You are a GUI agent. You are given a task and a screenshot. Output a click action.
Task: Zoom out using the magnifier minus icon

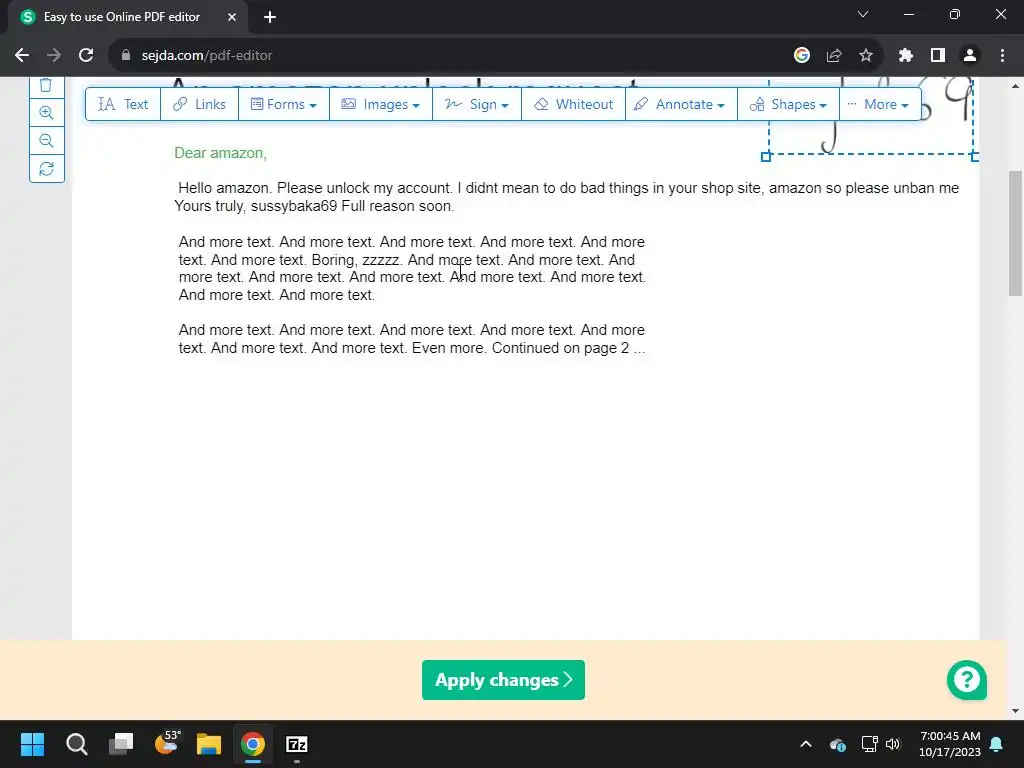click(46, 140)
